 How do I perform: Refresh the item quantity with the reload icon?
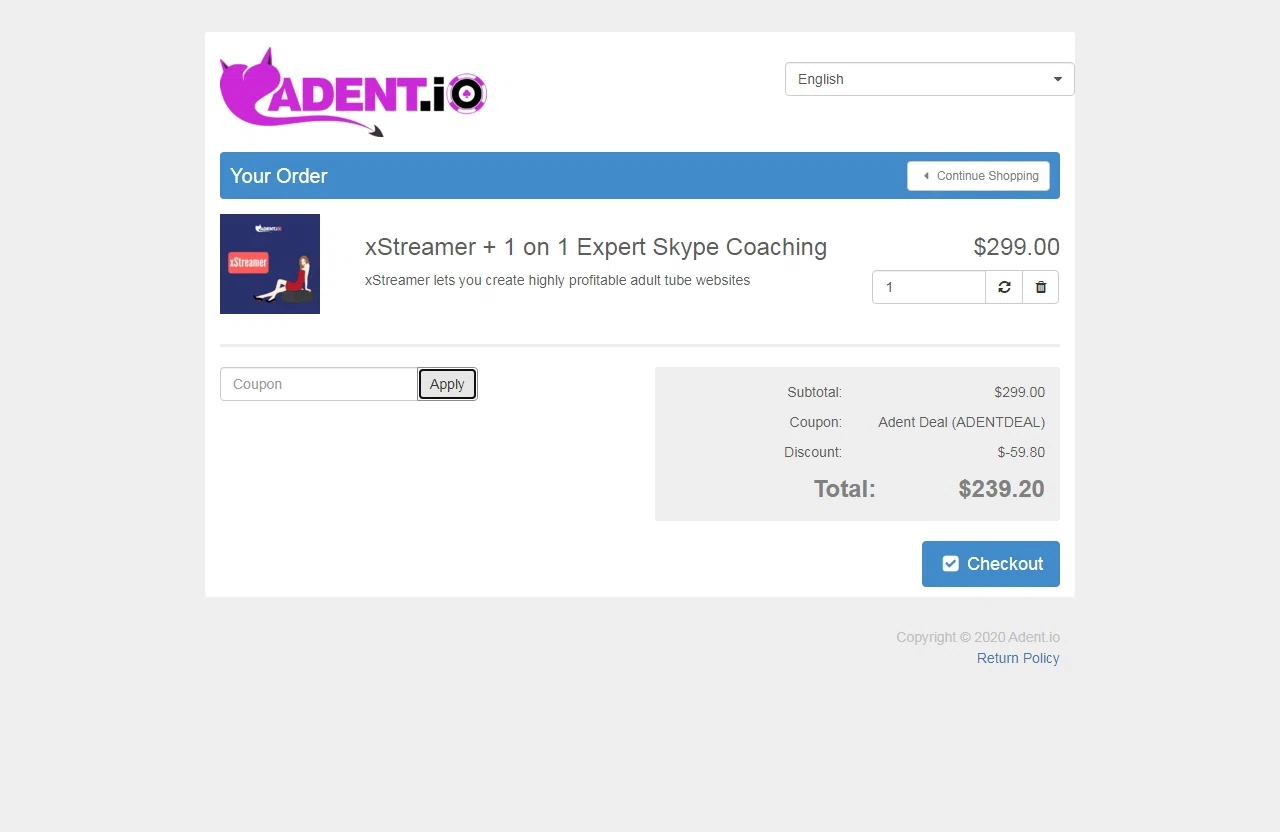[1004, 287]
